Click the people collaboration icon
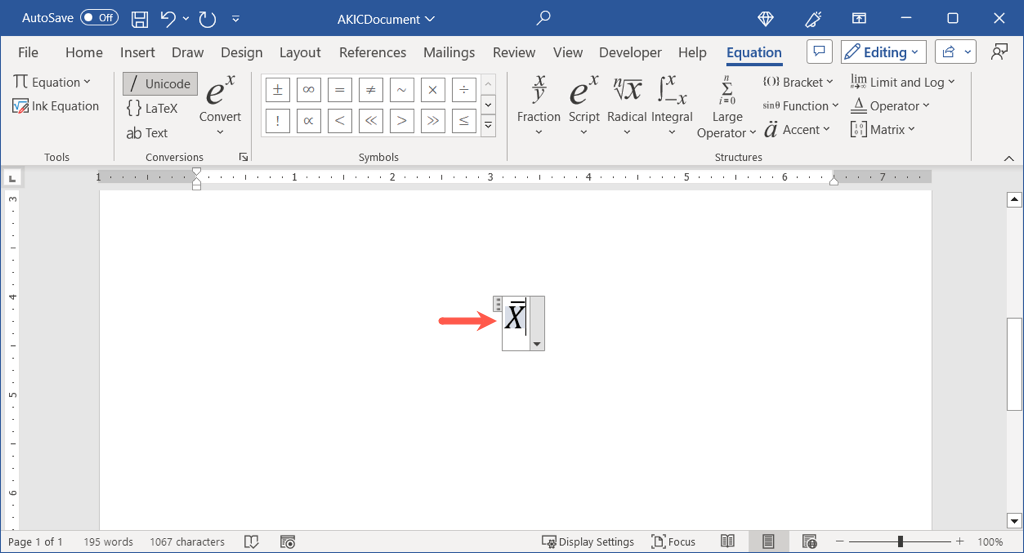This screenshot has width=1024, height=553. 999,52
